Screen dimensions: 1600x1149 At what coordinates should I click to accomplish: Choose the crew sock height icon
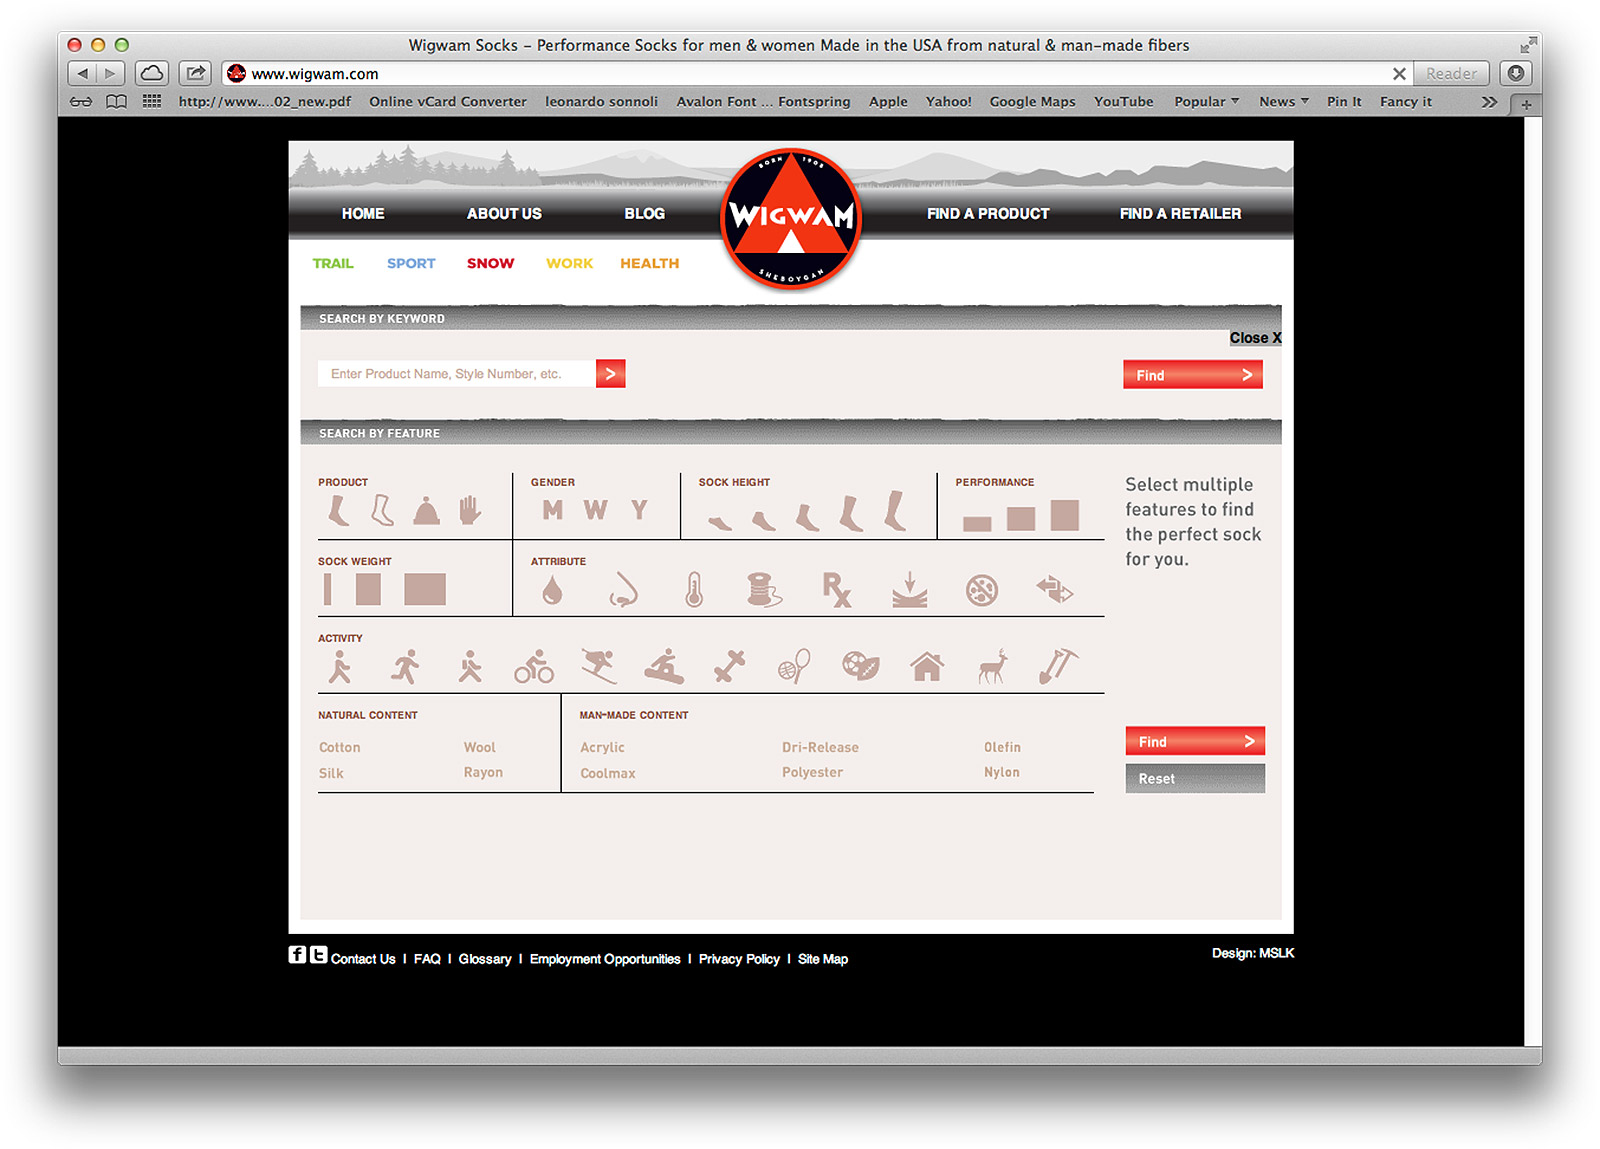coord(851,513)
